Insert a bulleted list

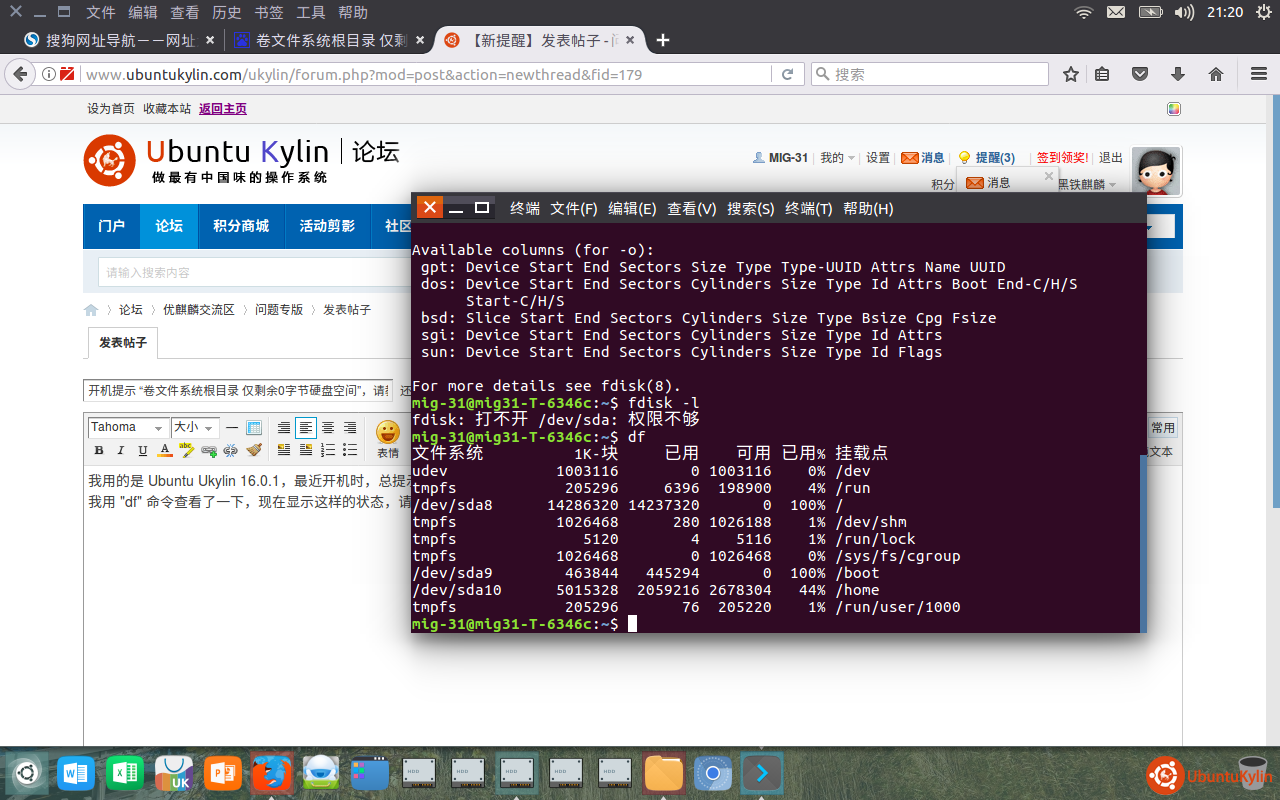click(350, 451)
